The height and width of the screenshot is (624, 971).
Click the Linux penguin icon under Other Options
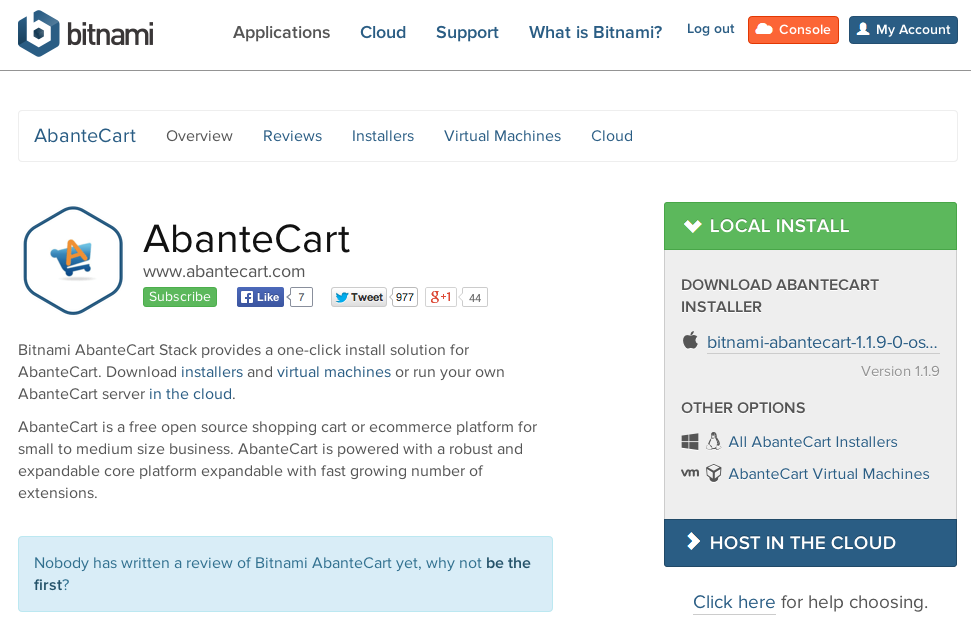click(x=714, y=441)
